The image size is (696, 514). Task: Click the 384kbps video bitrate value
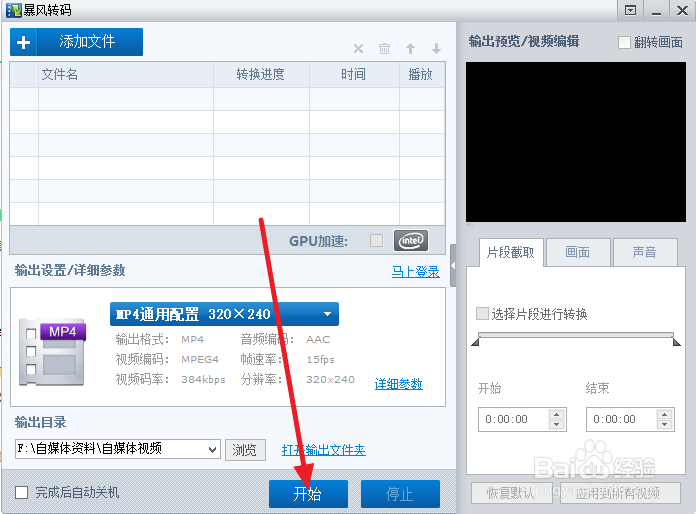tap(203, 380)
